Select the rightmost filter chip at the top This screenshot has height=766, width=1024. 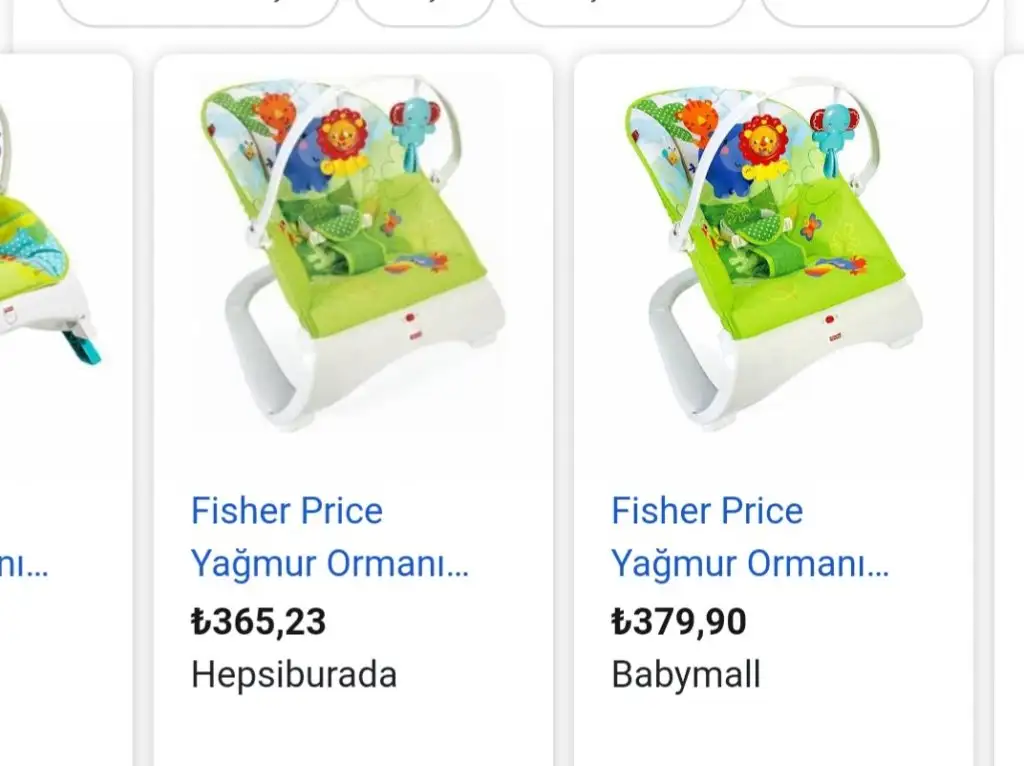pyautogui.click(x=875, y=11)
